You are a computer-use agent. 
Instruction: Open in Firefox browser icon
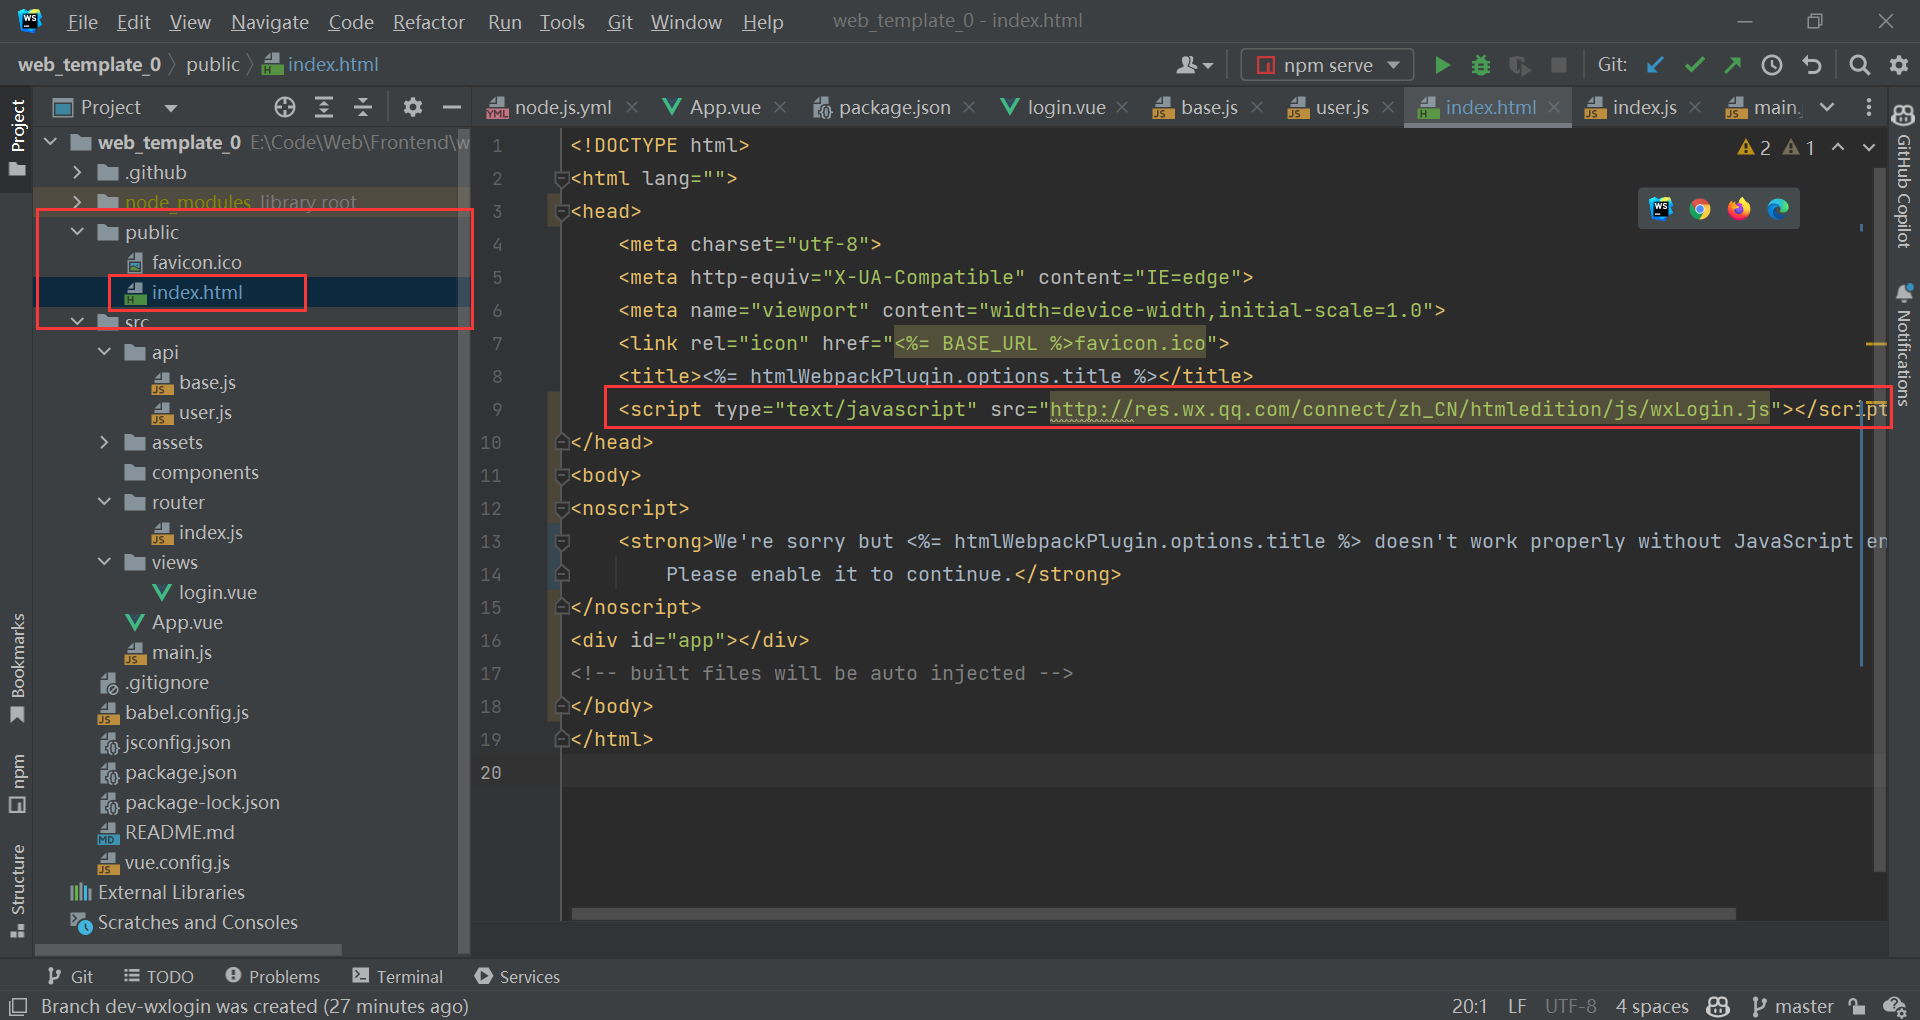(1739, 208)
